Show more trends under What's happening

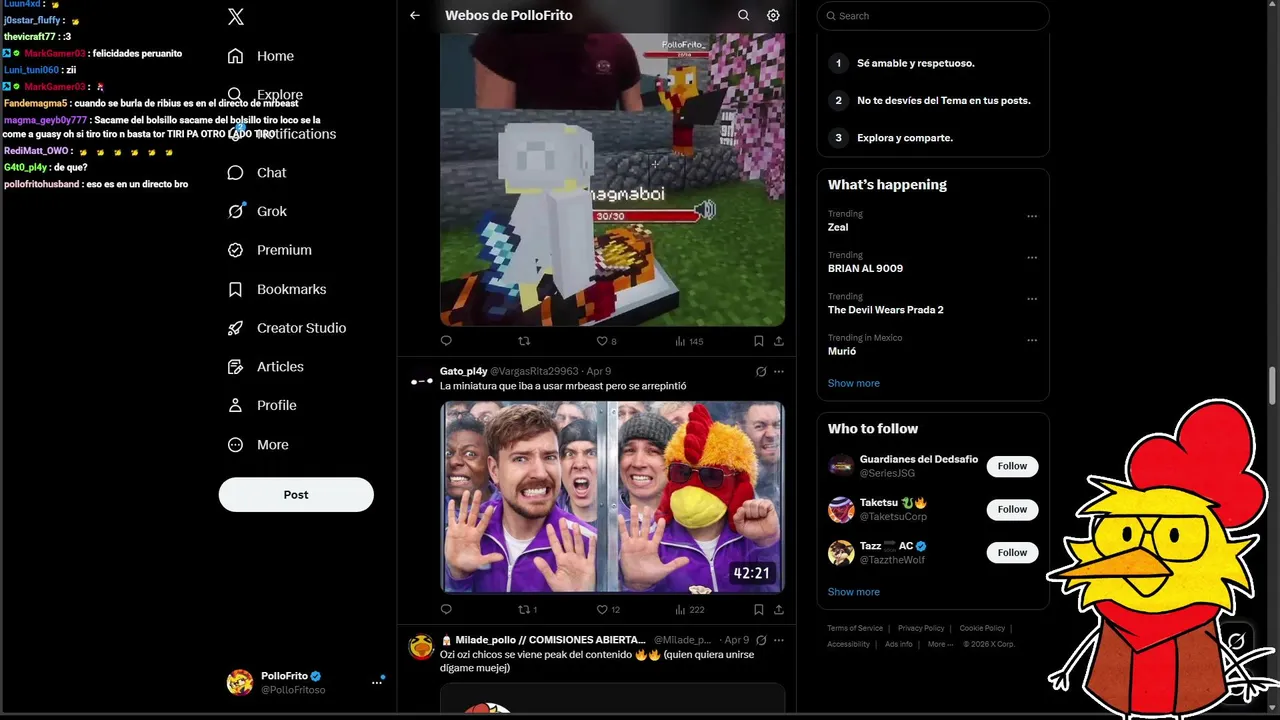pyautogui.click(x=853, y=383)
